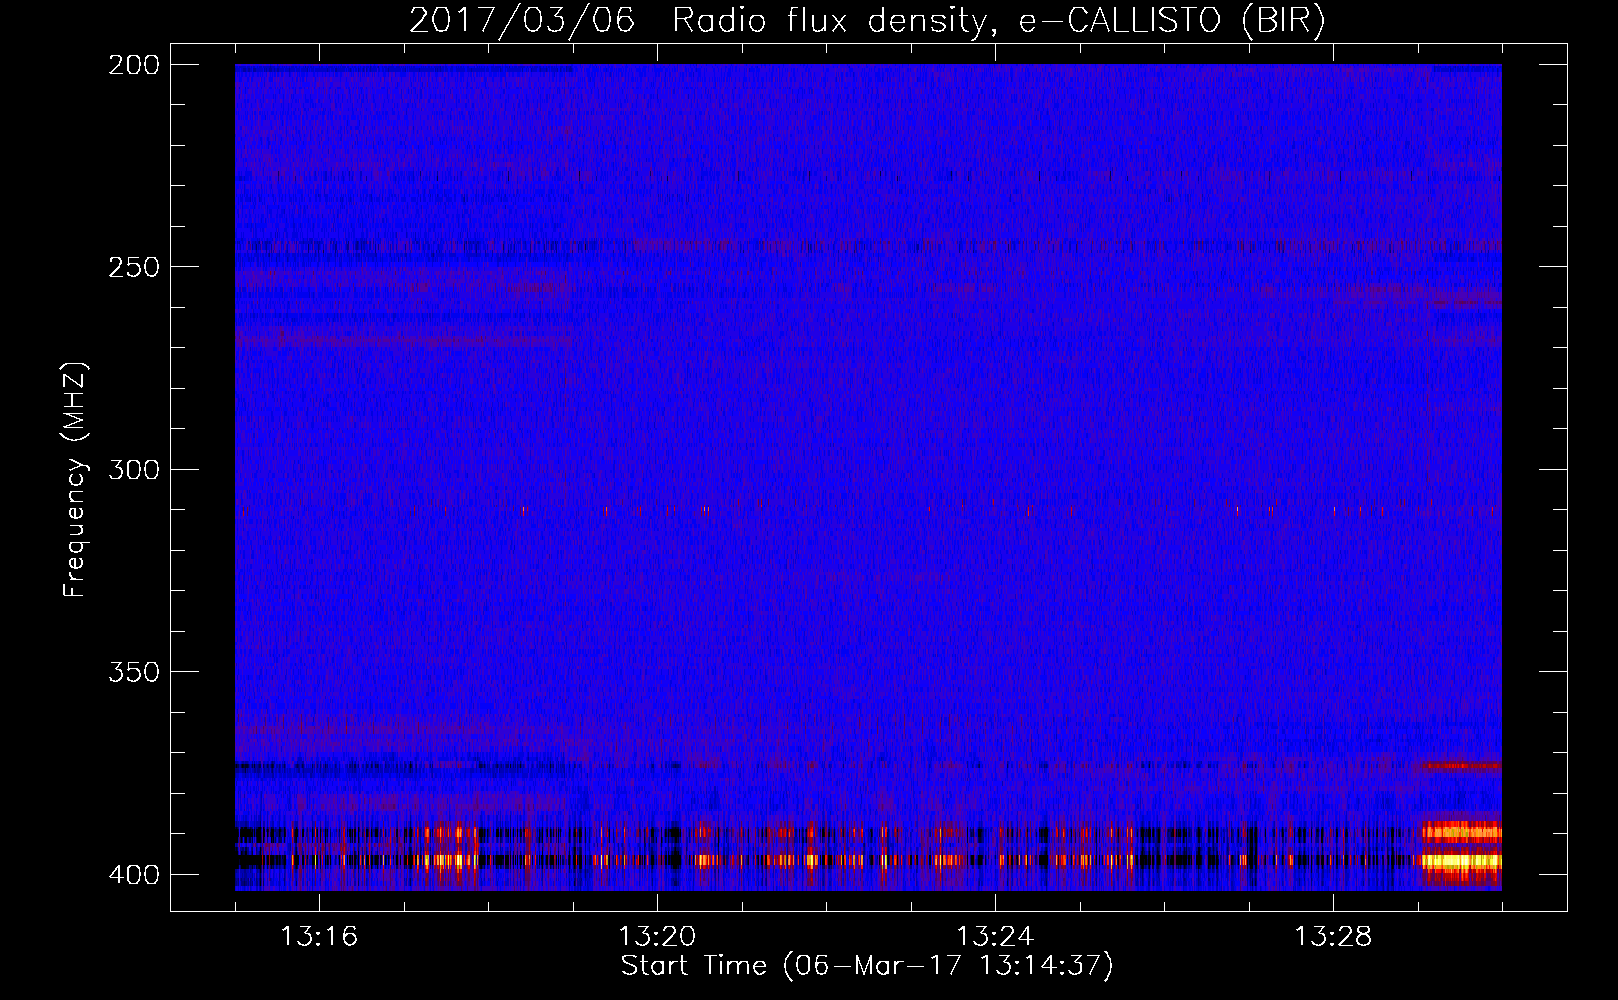Select the 13:20 time tick label

(657, 937)
